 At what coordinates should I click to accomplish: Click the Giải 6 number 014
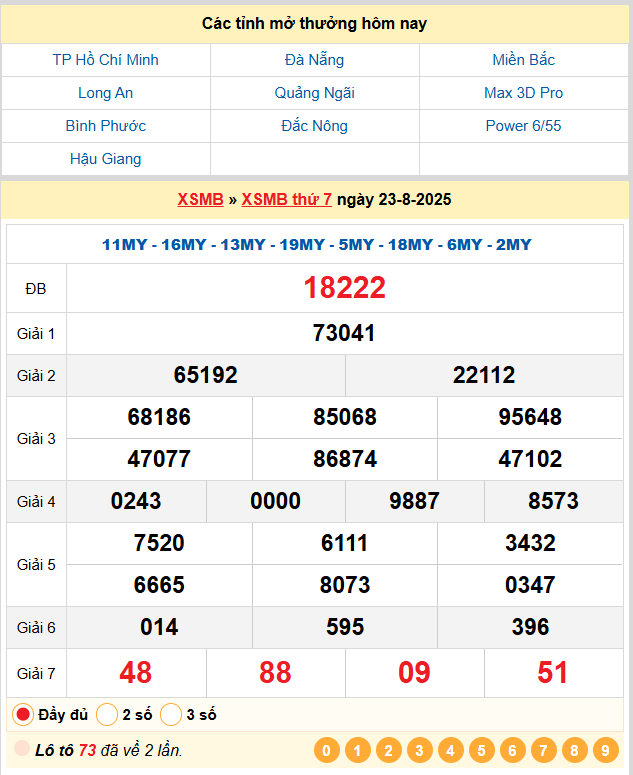(x=159, y=627)
